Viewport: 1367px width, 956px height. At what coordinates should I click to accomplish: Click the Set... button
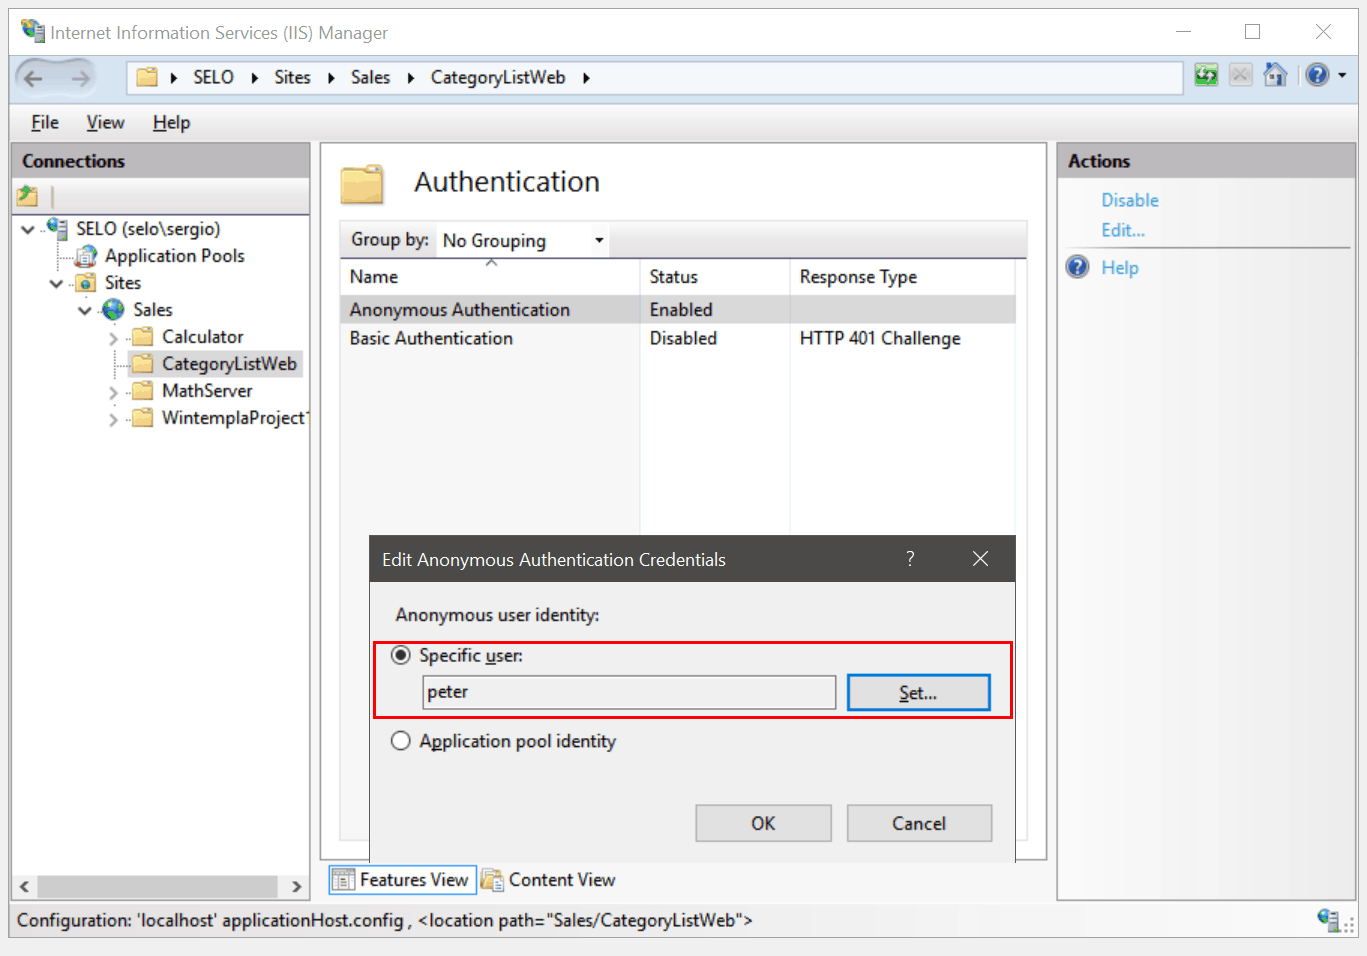[918, 693]
